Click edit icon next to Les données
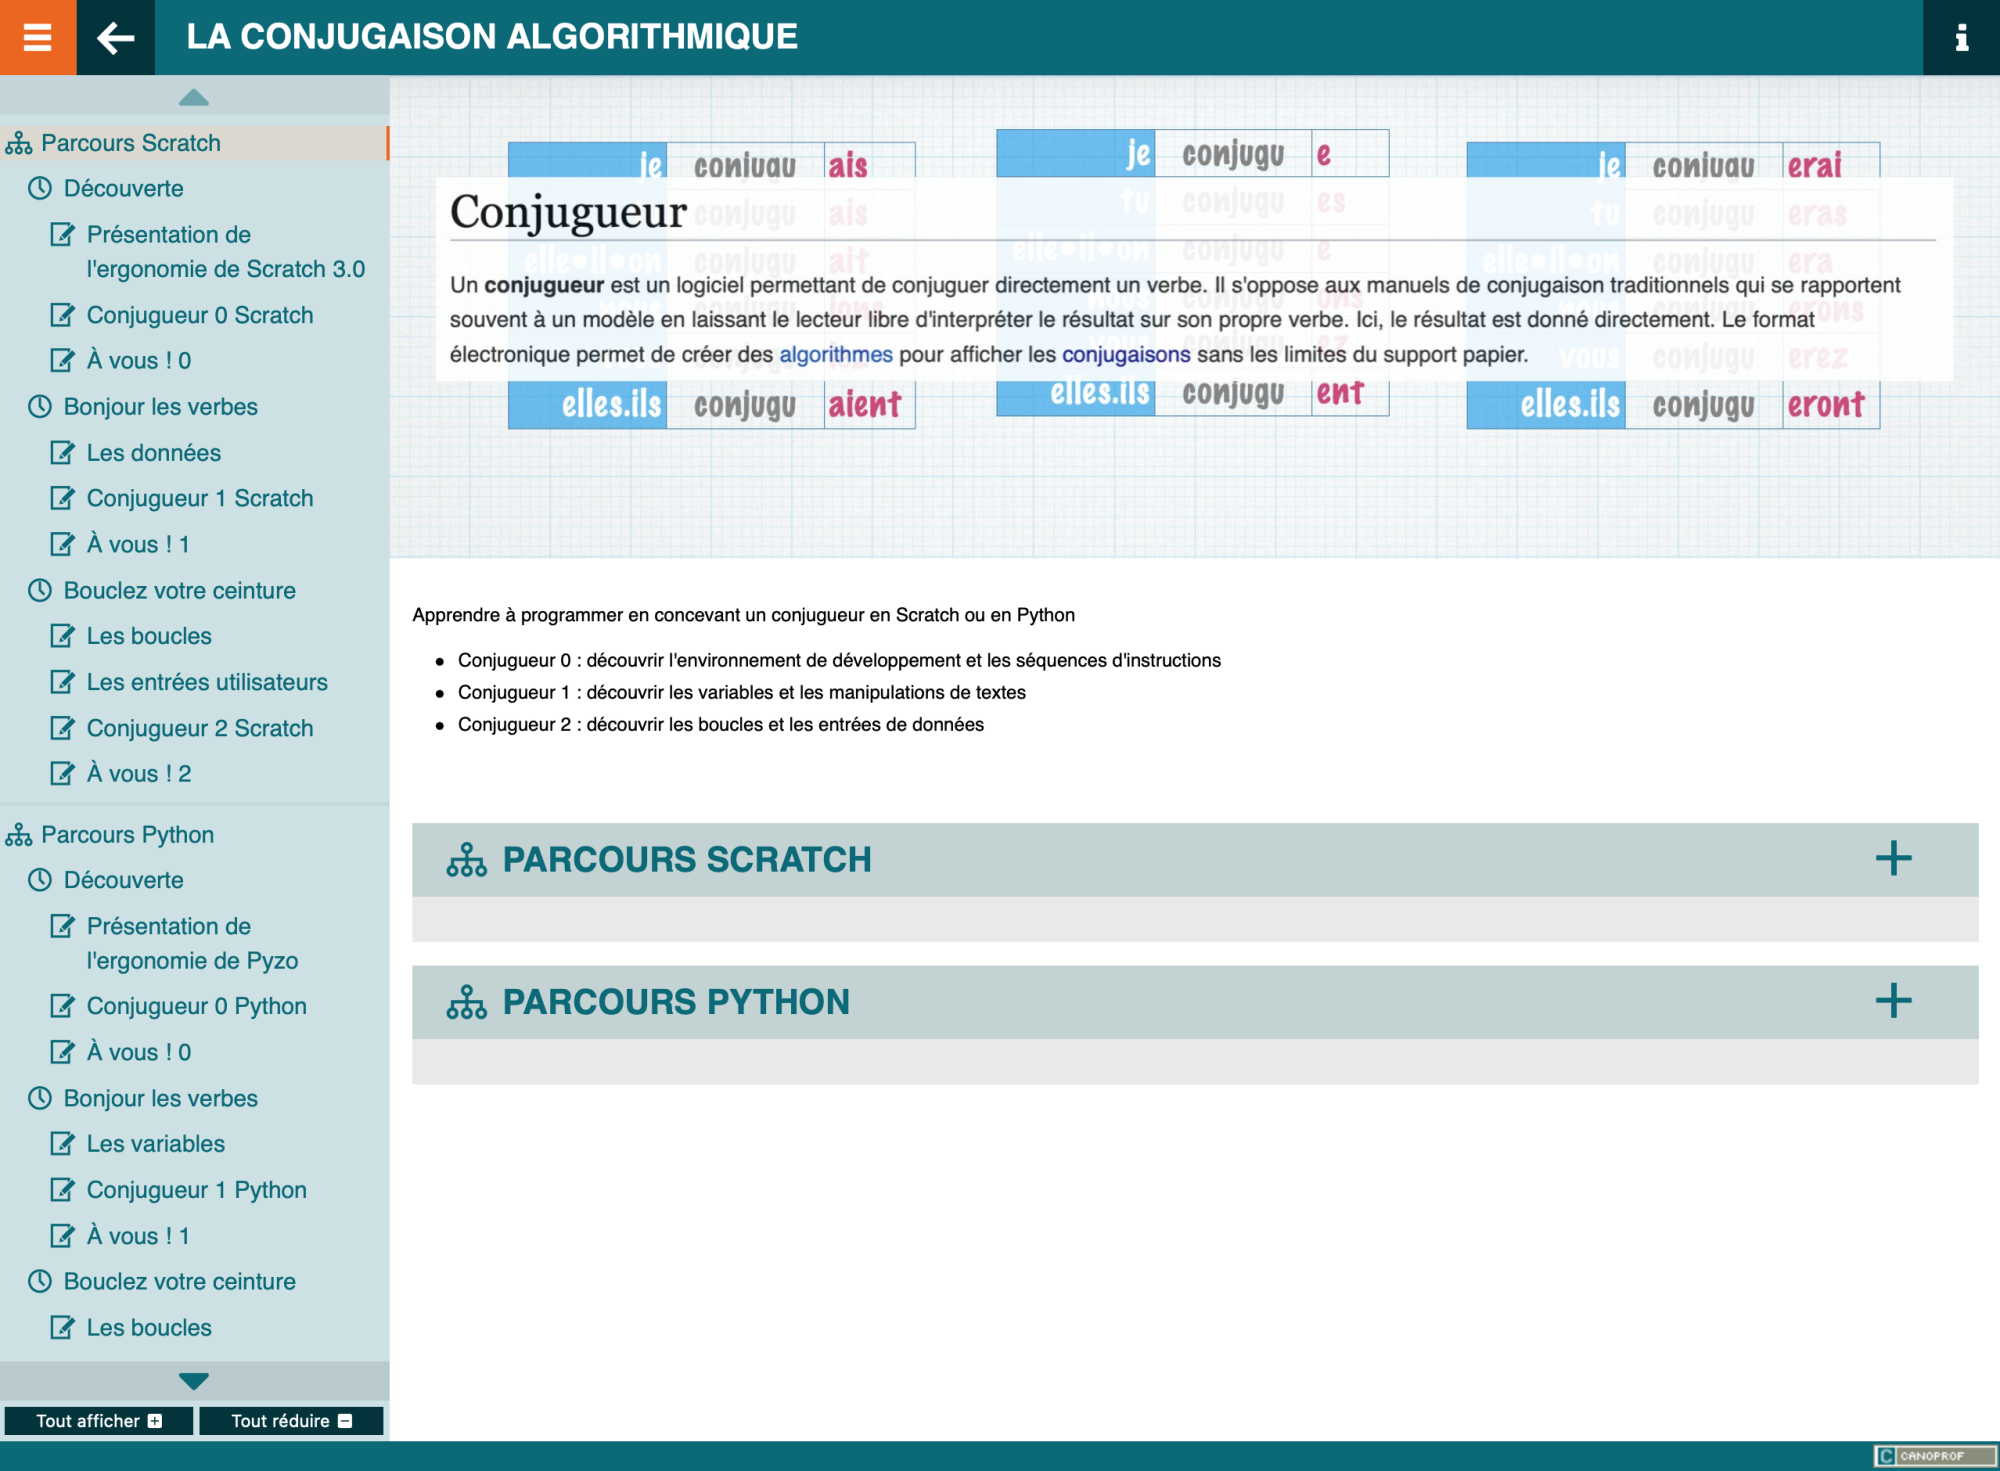This screenshot has width=2000, height=1471. [x=62, y=453]
